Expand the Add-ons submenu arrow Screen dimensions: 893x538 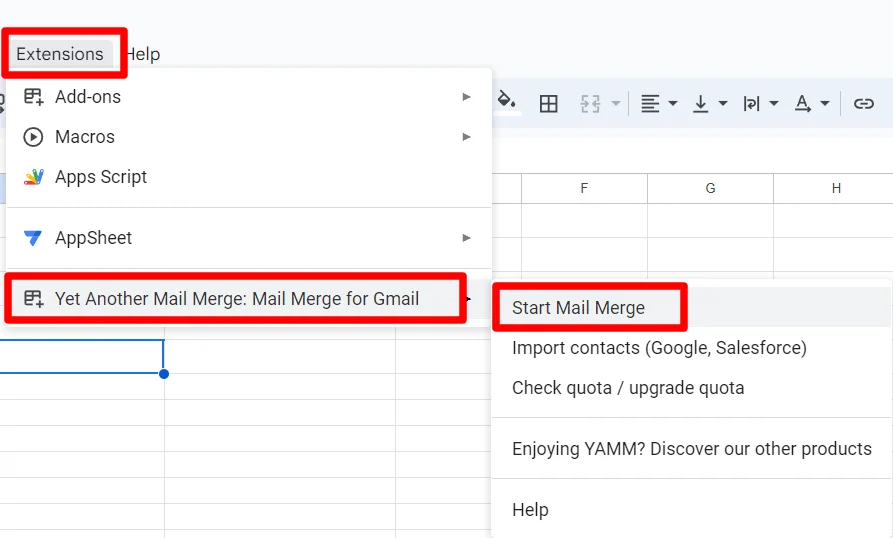(466, 97)
